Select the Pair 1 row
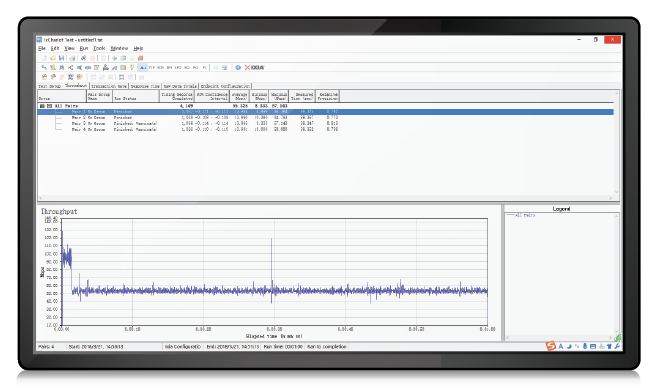The height and width of the screenshot is (389, 659). 326,112
